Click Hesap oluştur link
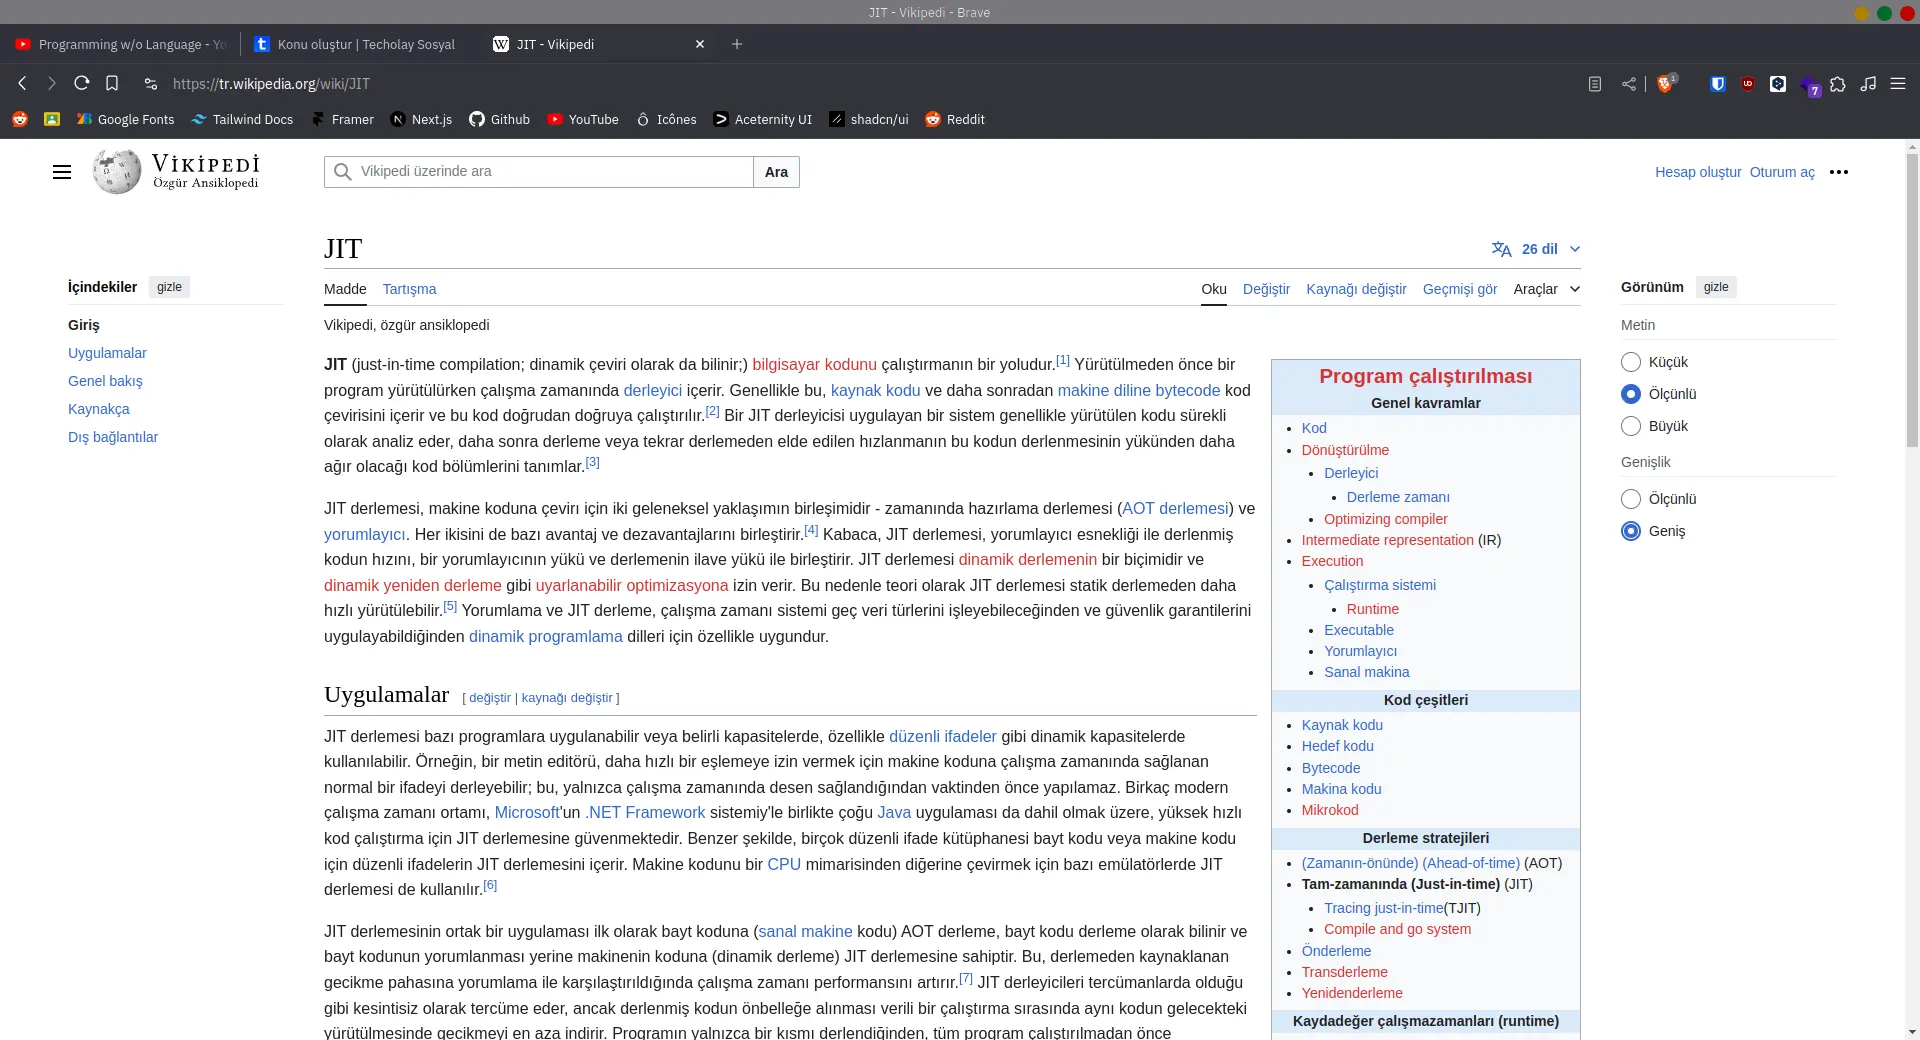The image size is (1920, 1040). coord(1698,172)
